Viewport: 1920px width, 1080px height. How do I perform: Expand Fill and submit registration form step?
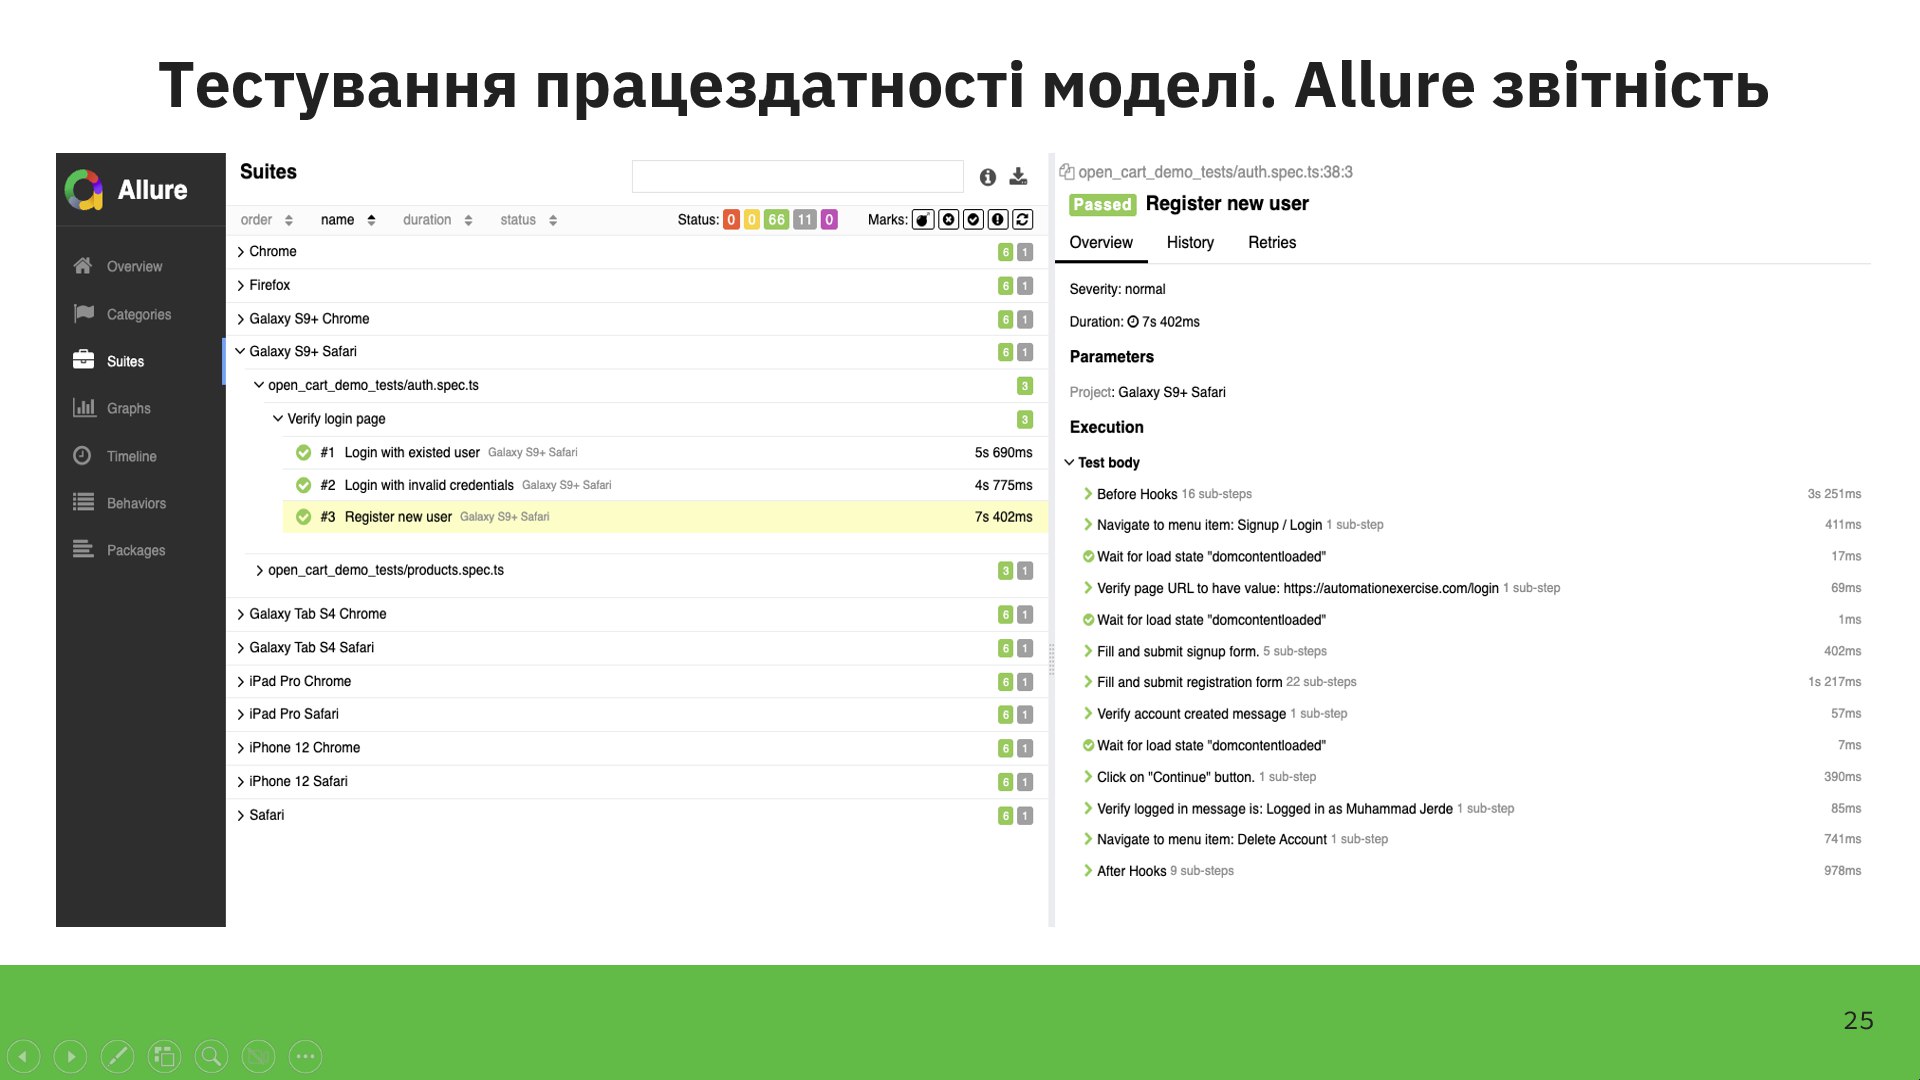tap(1188, 682)
